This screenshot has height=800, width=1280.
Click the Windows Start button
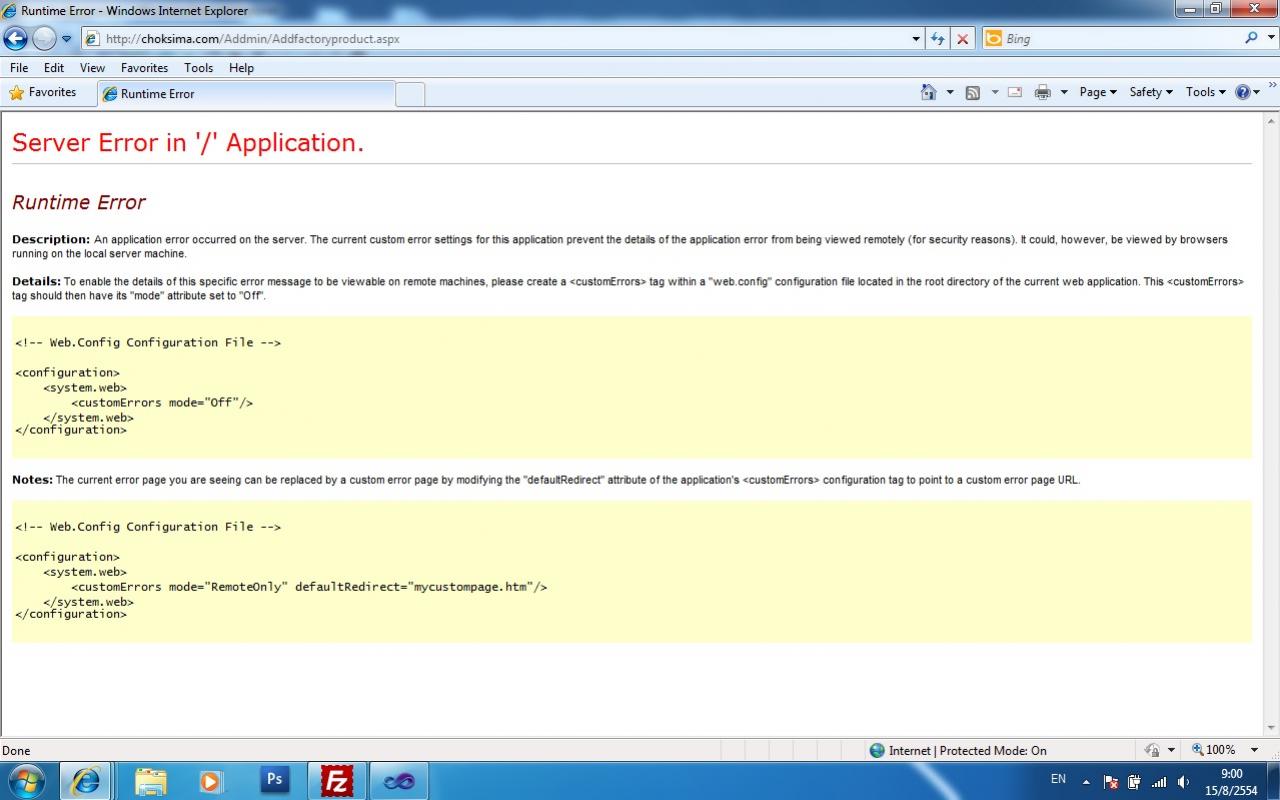pyautogui.click(x=27, y=781)
